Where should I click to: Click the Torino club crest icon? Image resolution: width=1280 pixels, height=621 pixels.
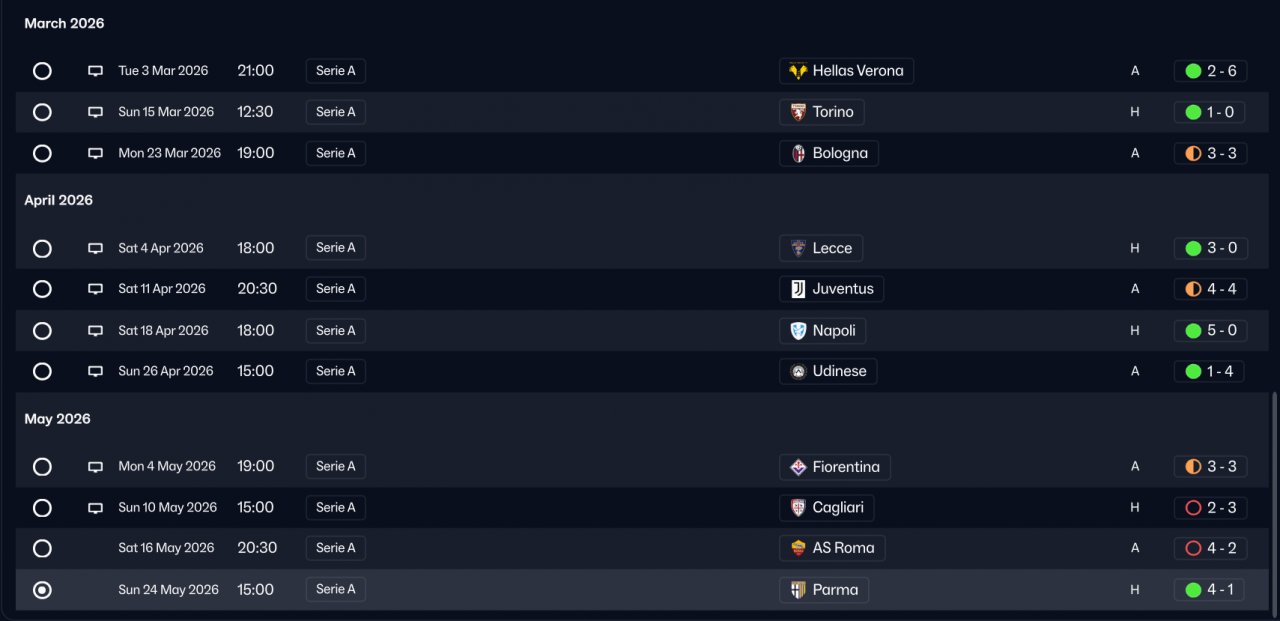point(798,112)
